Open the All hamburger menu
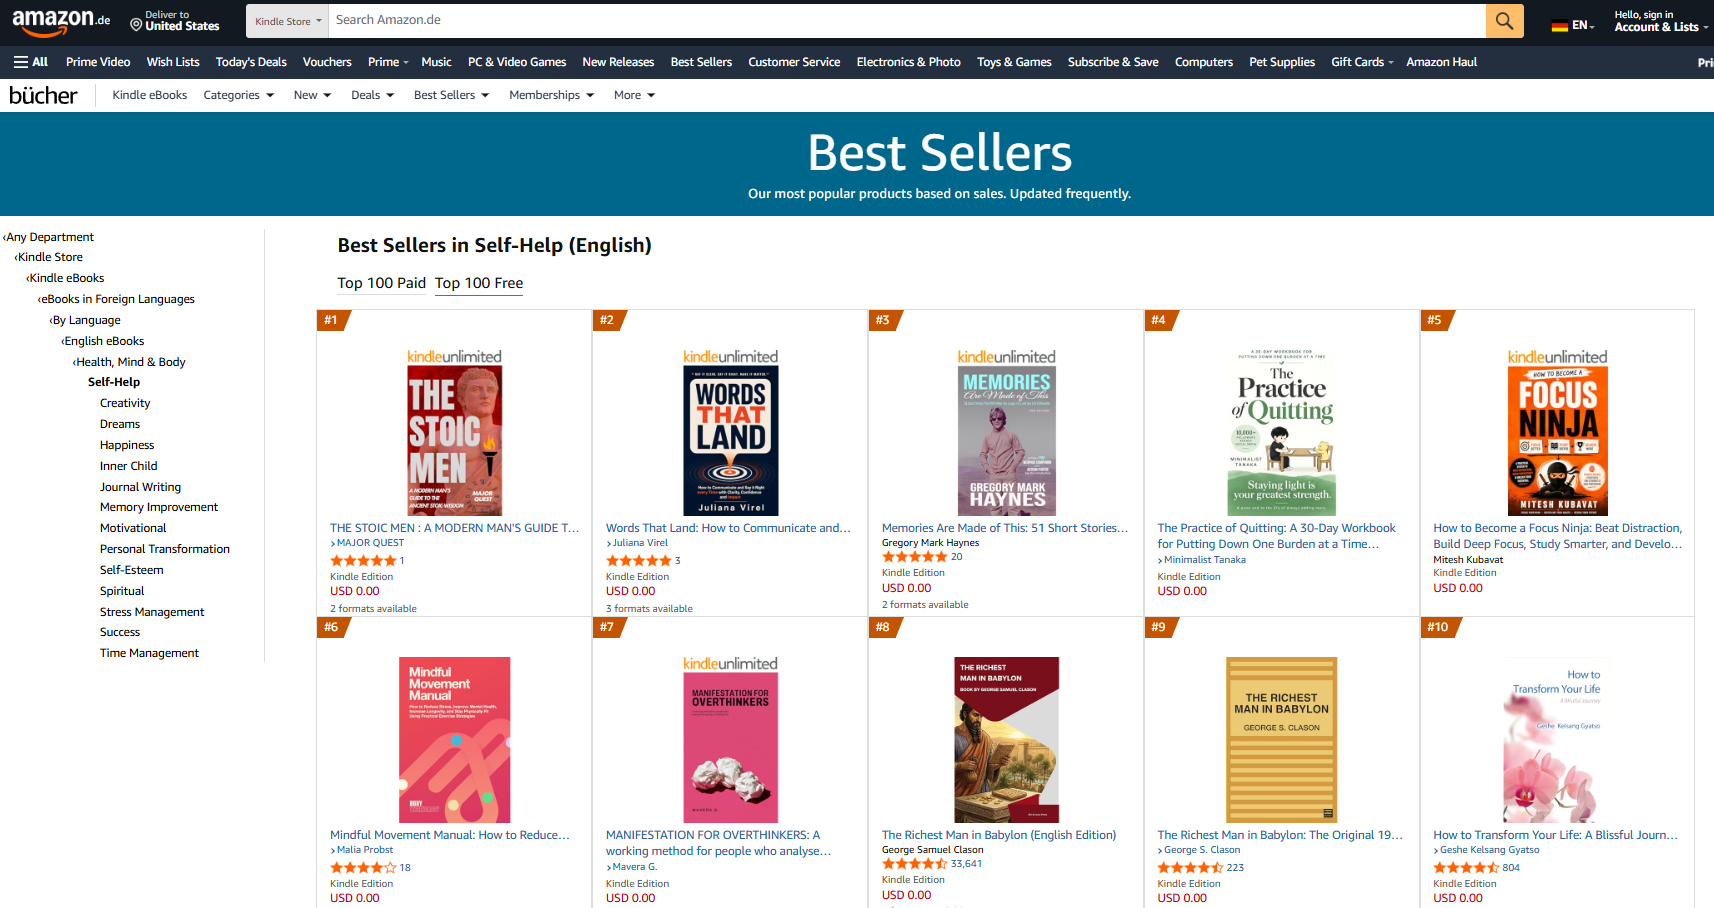Screen dimensions: 1714x908 [31, 62]
